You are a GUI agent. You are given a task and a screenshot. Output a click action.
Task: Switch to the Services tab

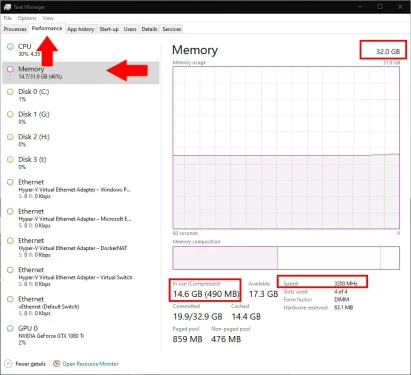(x=172, y=29)
